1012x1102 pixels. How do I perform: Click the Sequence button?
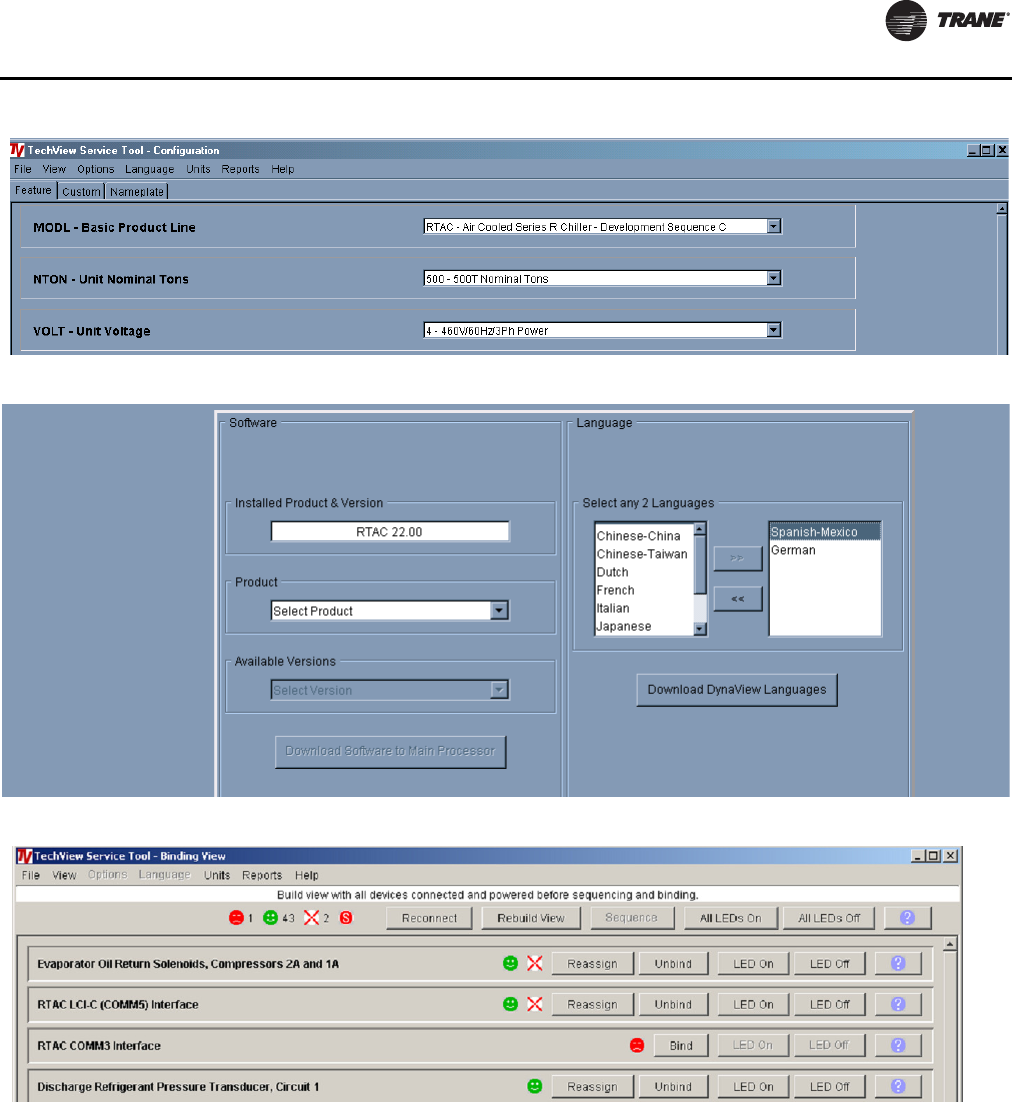coord(632,919)
